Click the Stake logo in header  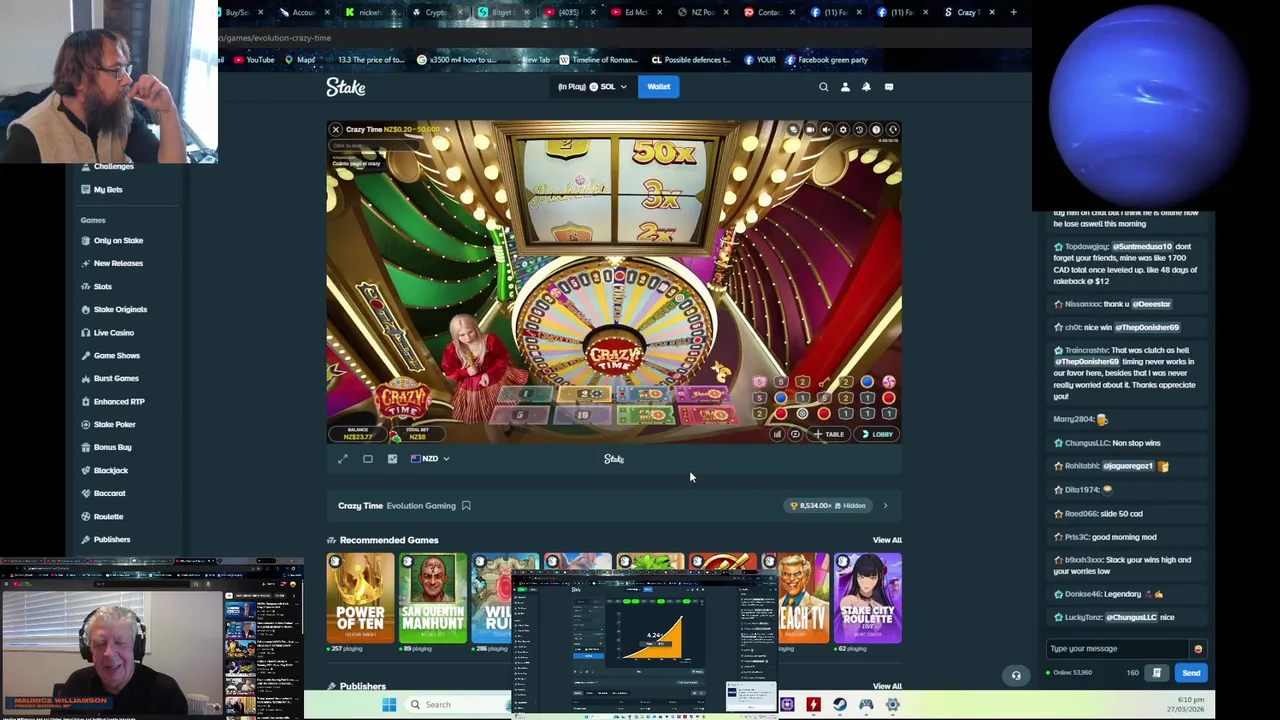click(x=346, y=88)
